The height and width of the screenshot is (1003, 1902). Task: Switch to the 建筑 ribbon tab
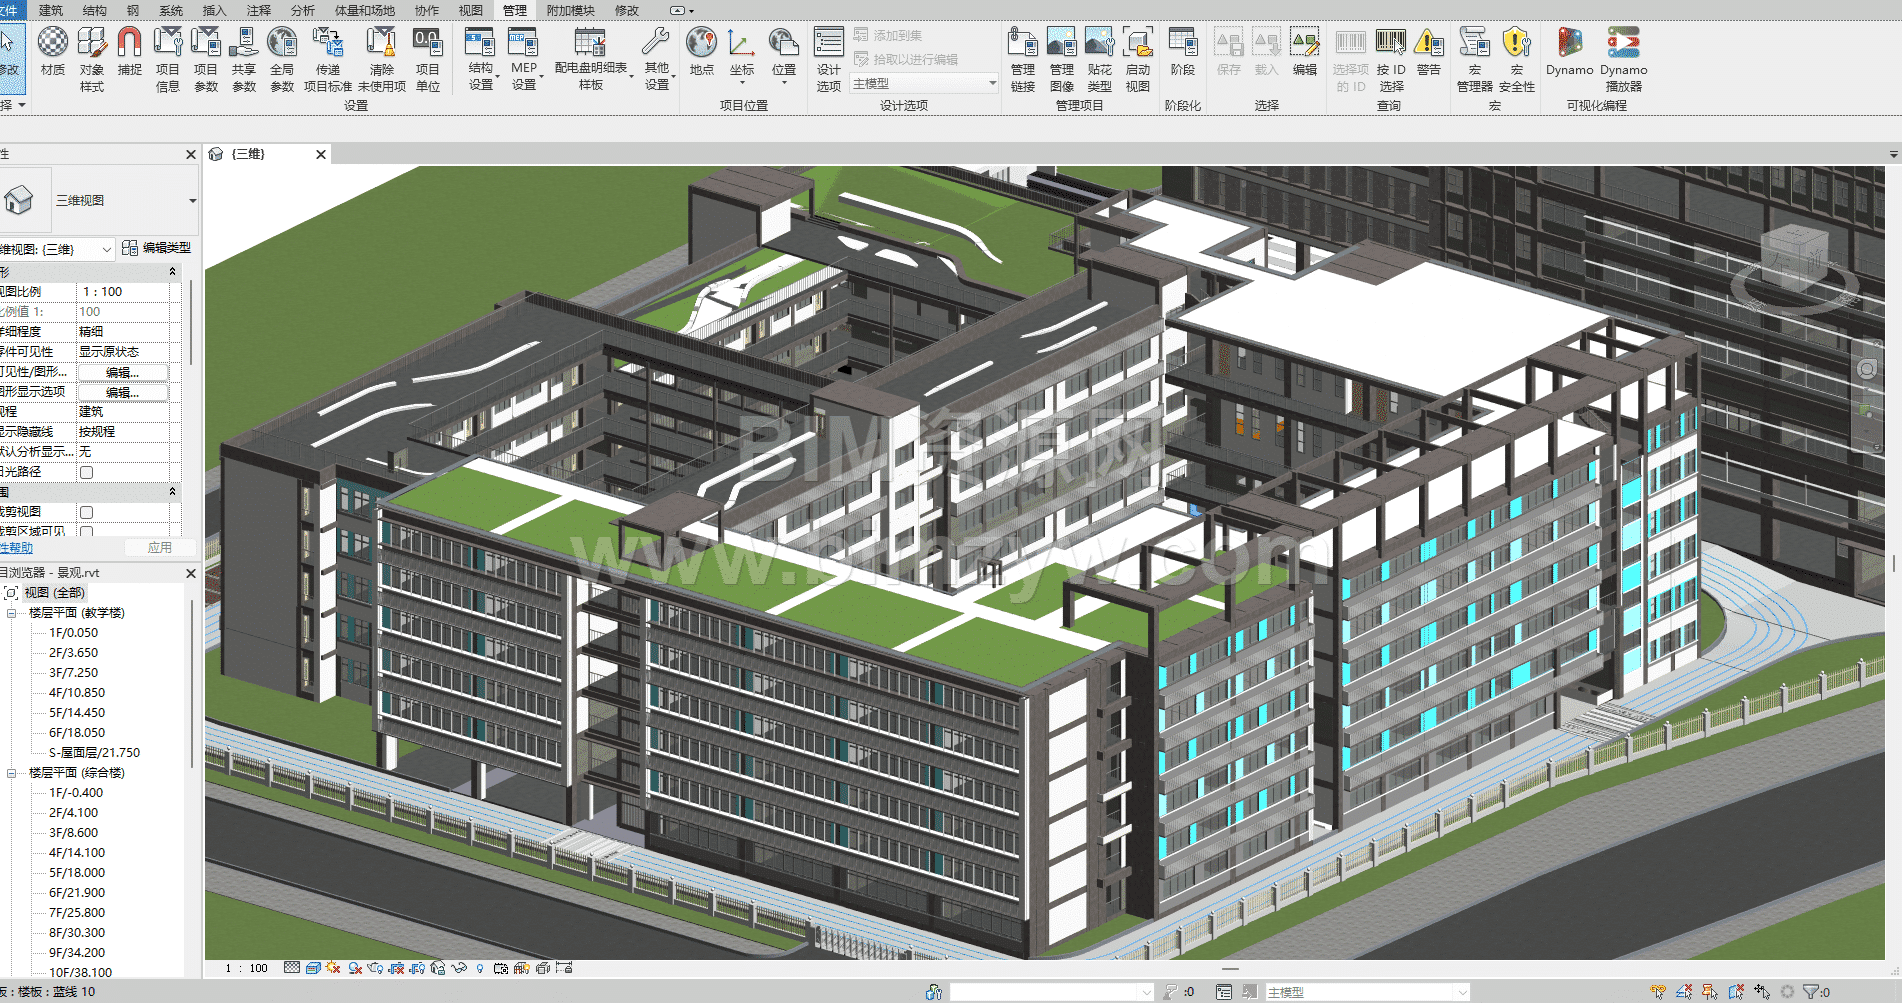point(51,10)
